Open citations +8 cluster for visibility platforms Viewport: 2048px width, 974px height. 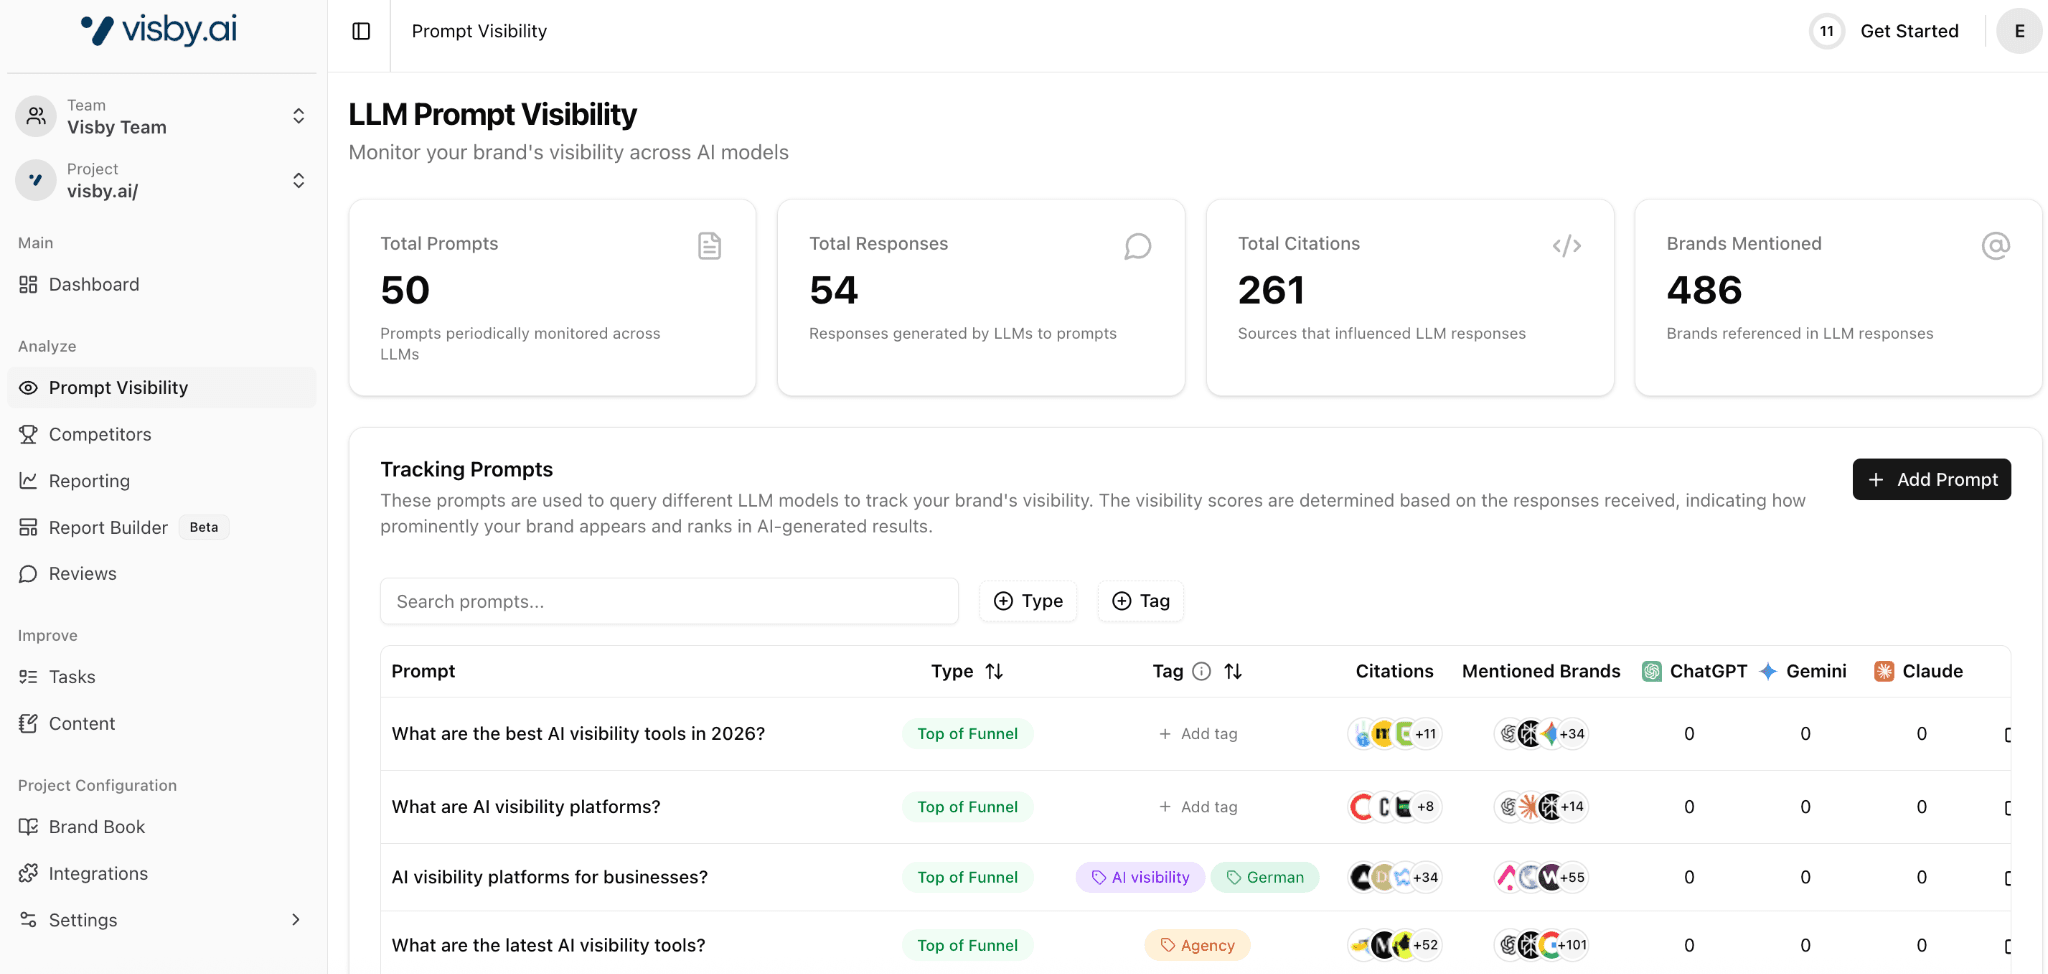pyautogui.click(x=1394, y=807)
